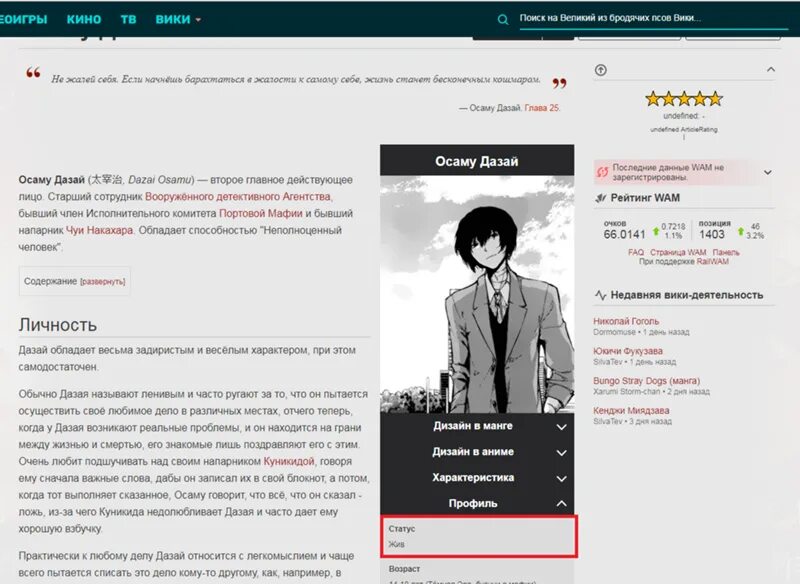Open the Кенджи Миядзава activity link

[631, 411]
